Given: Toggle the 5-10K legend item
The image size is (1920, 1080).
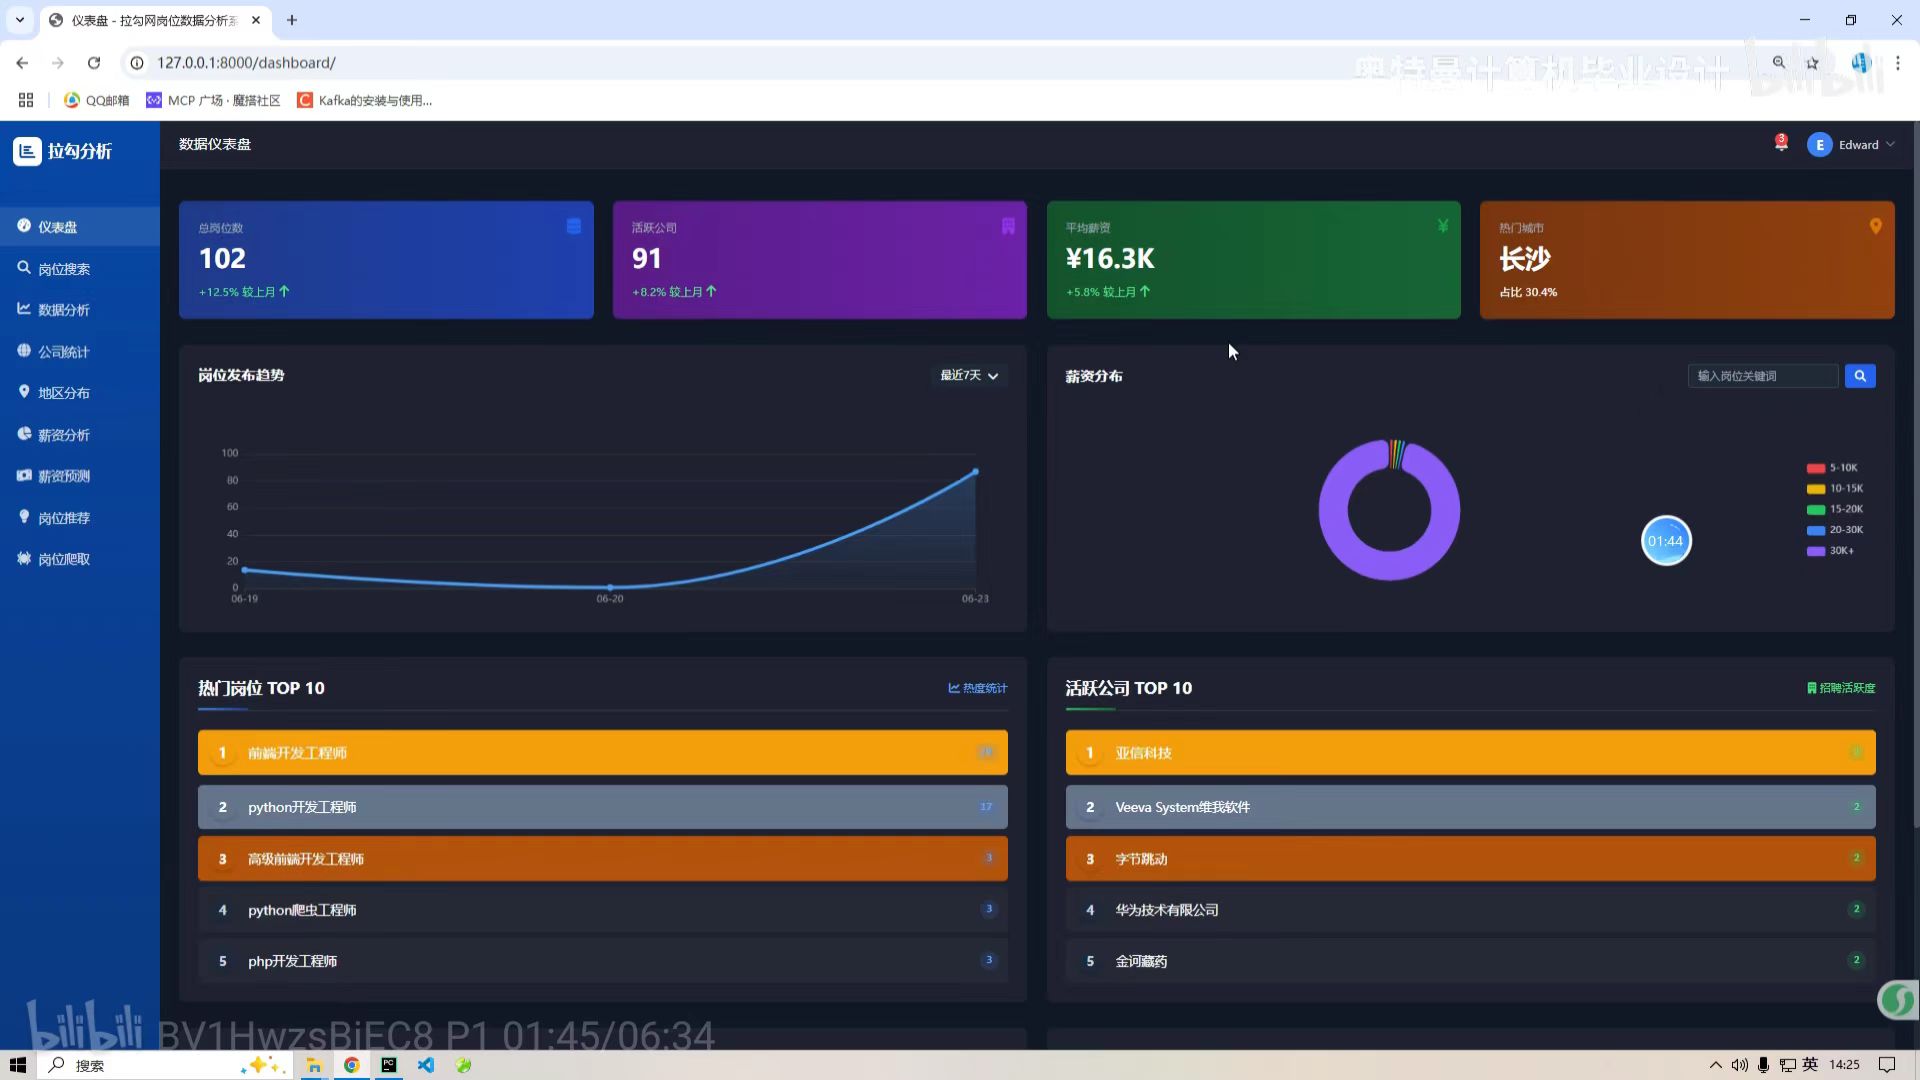Looking at the screenshot, I should coord(1832,468).
